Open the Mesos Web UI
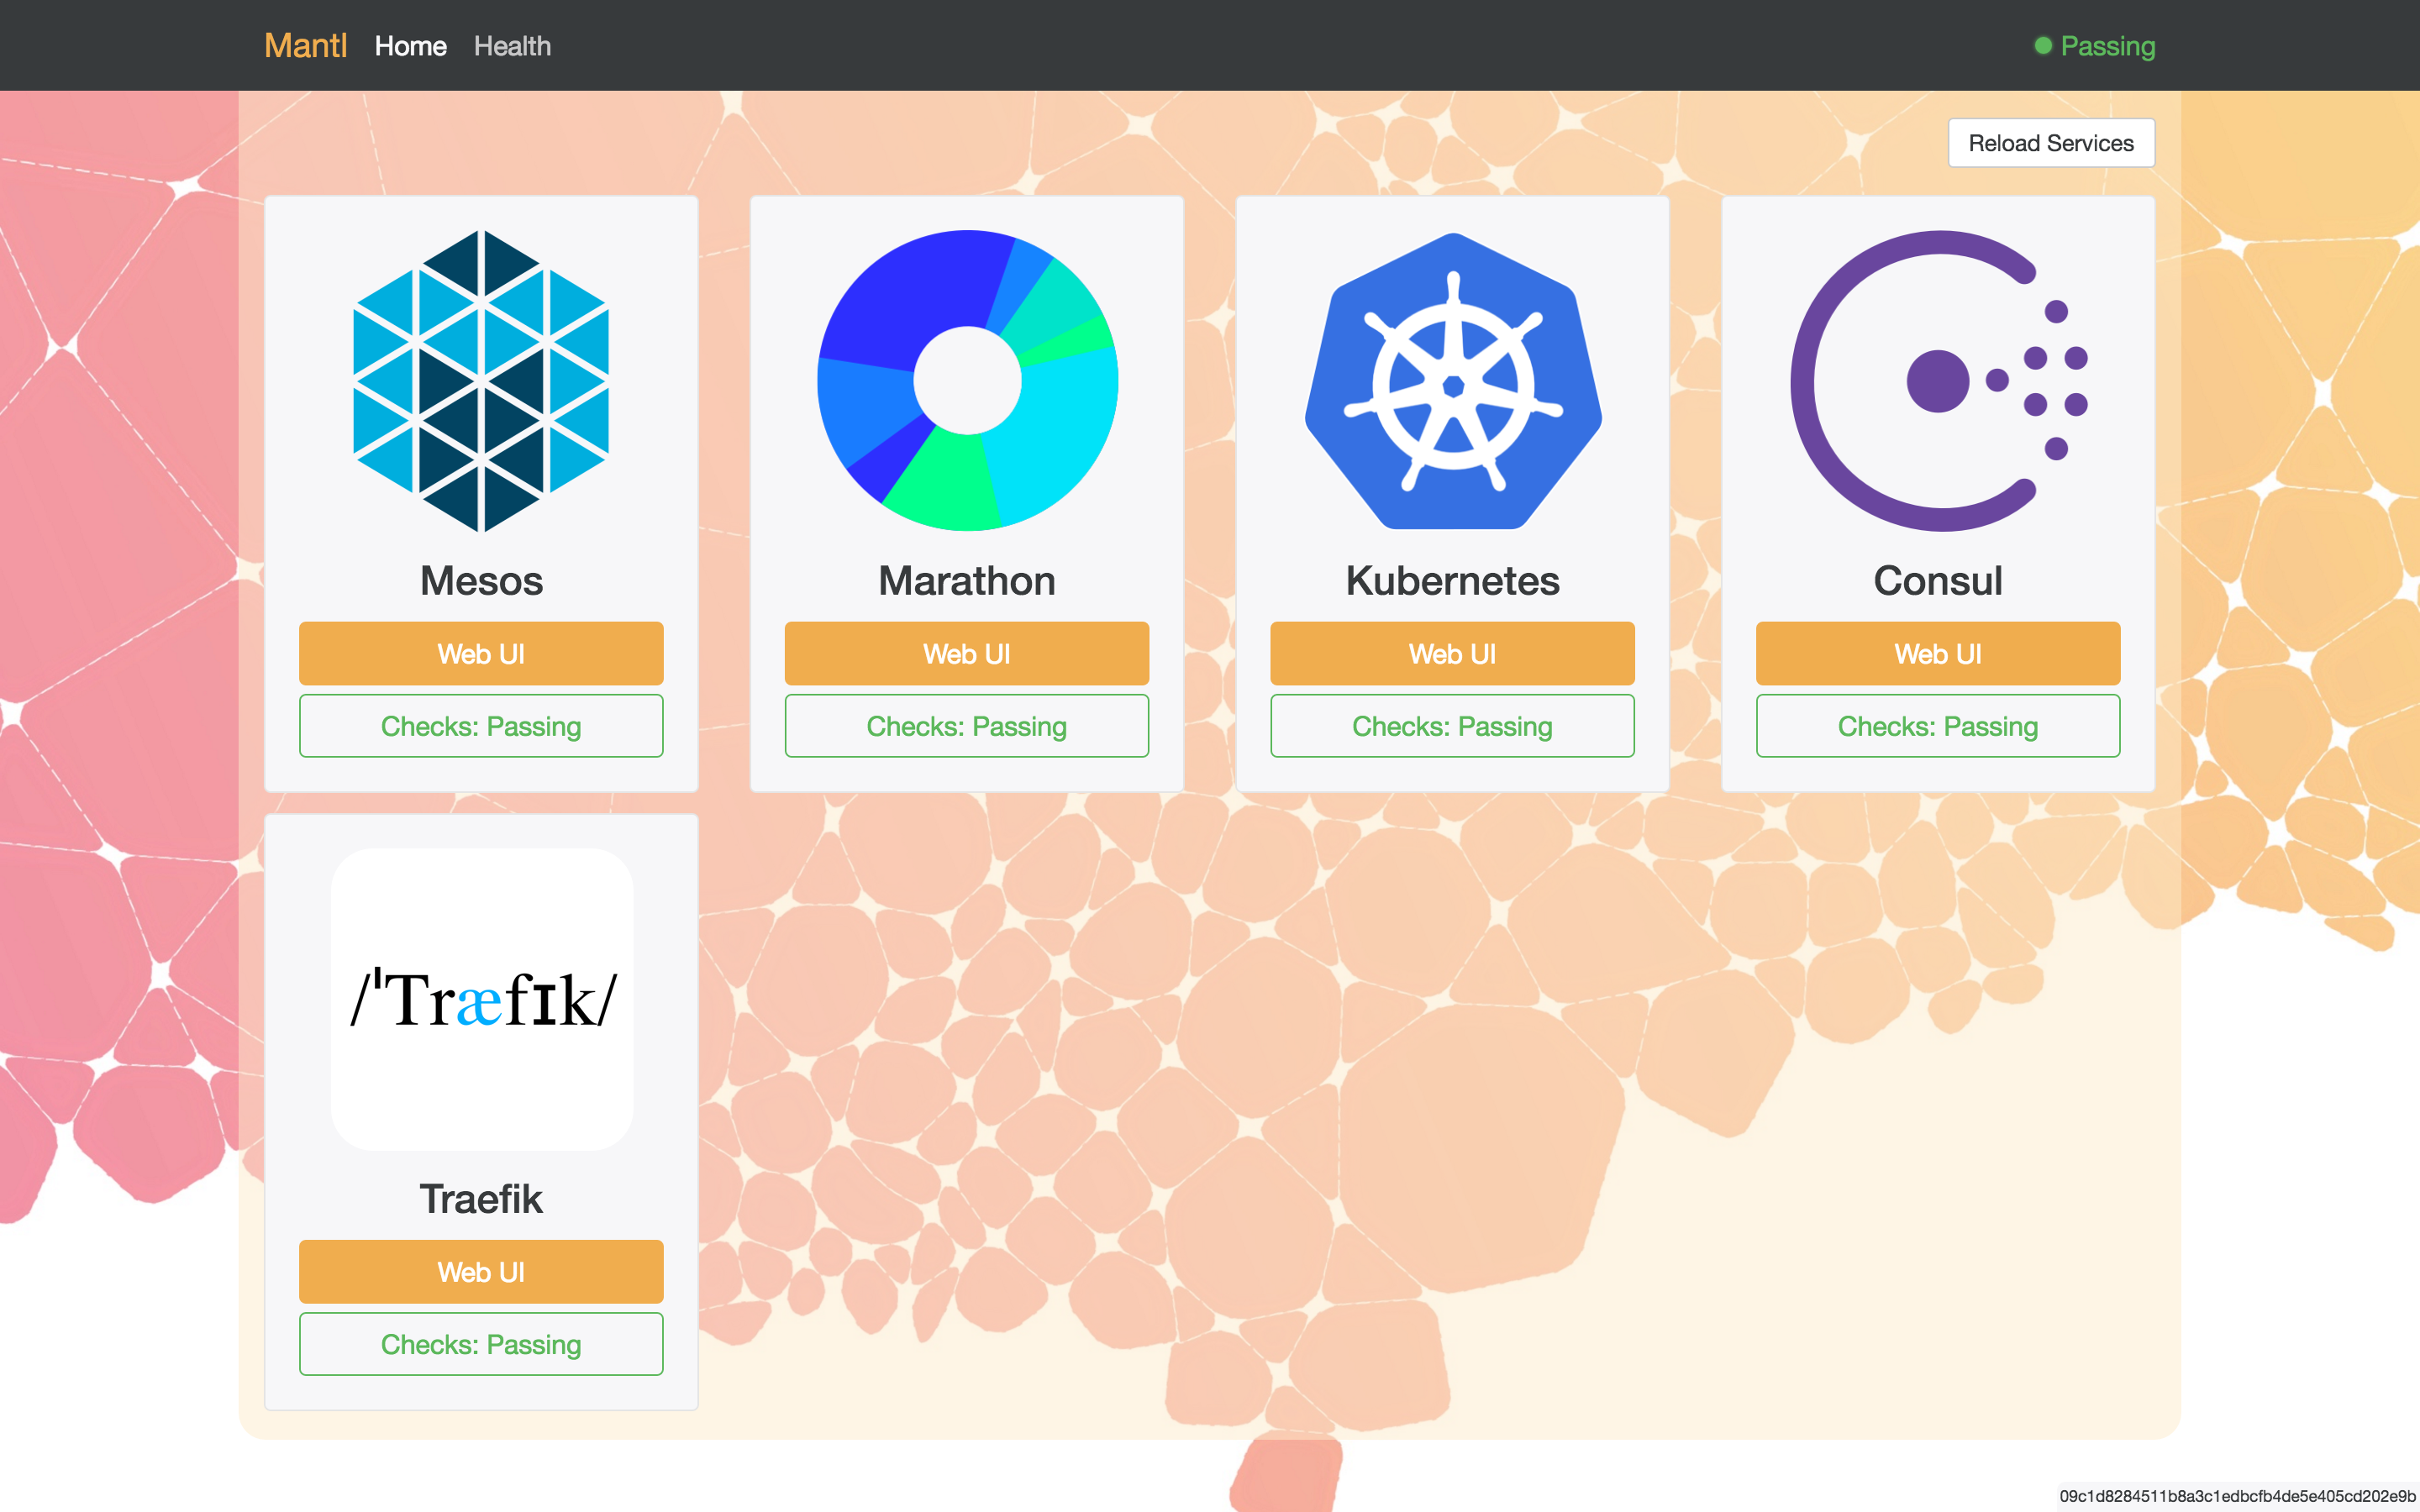 pyautogui.click(x=481, y=653)
